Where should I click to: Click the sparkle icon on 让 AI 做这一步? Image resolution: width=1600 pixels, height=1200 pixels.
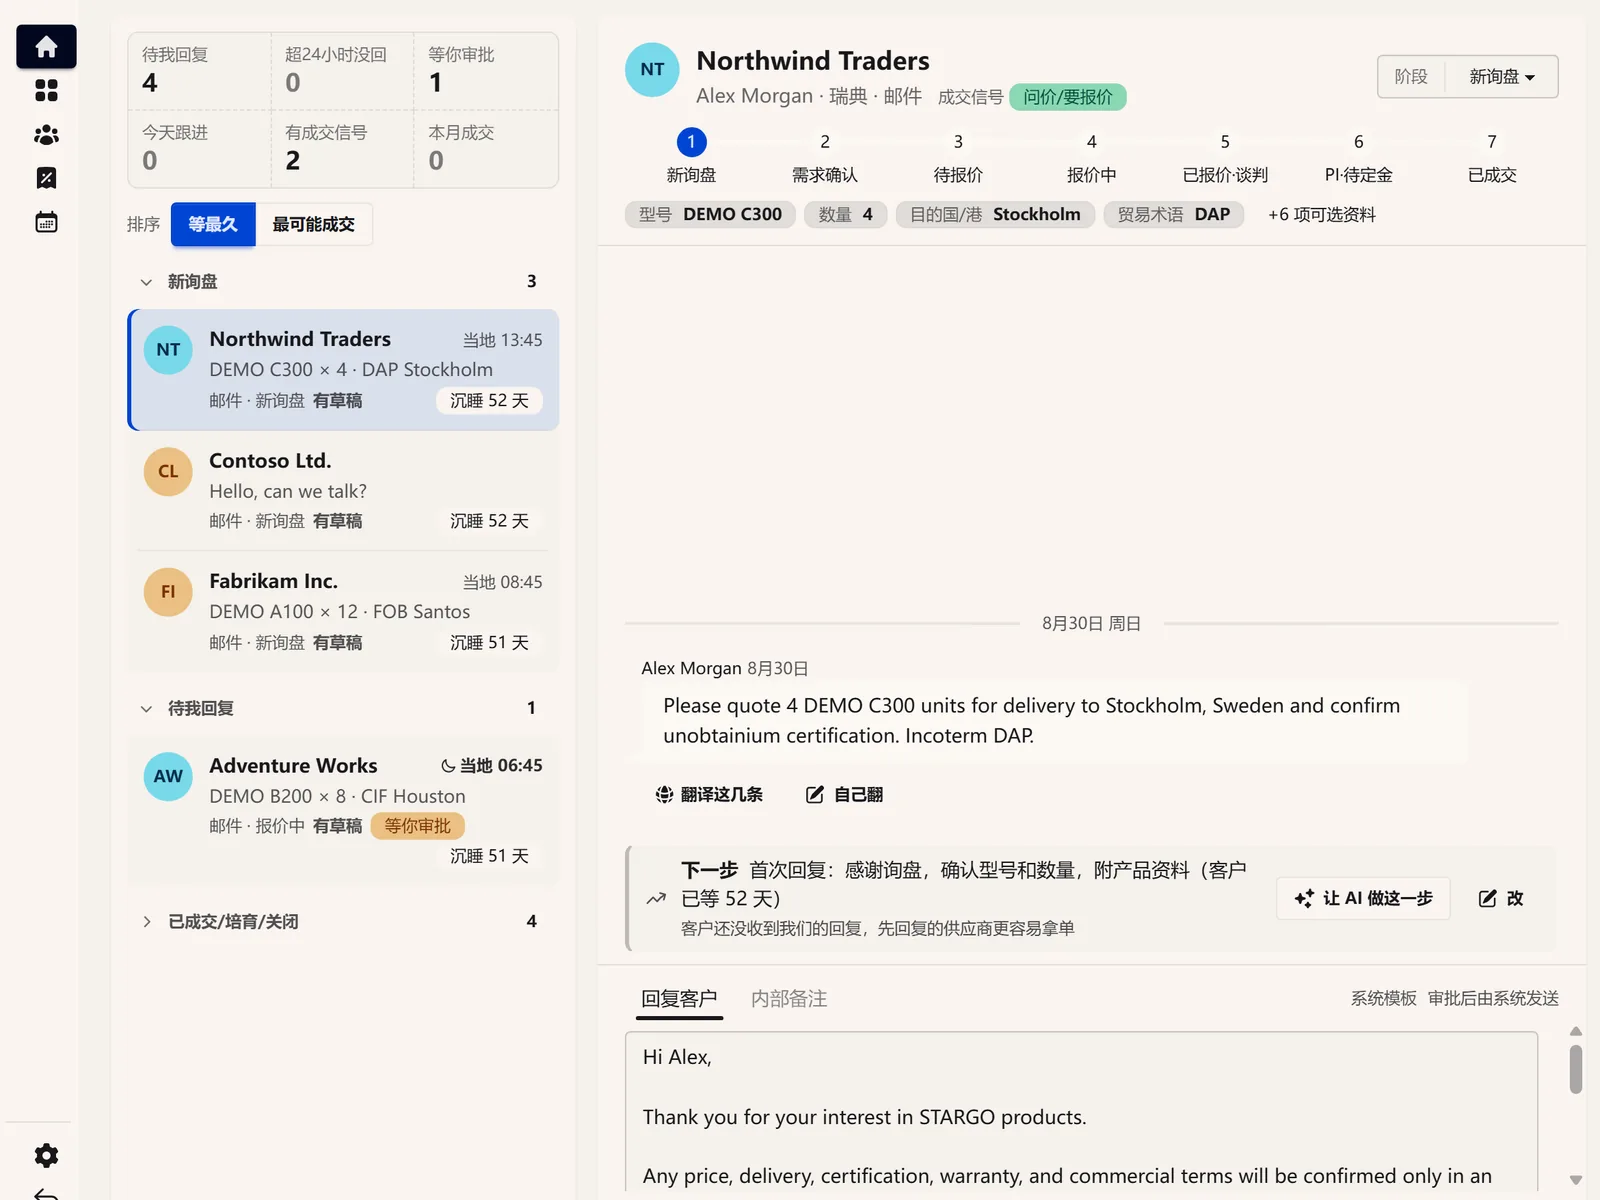click(1304, 898)
